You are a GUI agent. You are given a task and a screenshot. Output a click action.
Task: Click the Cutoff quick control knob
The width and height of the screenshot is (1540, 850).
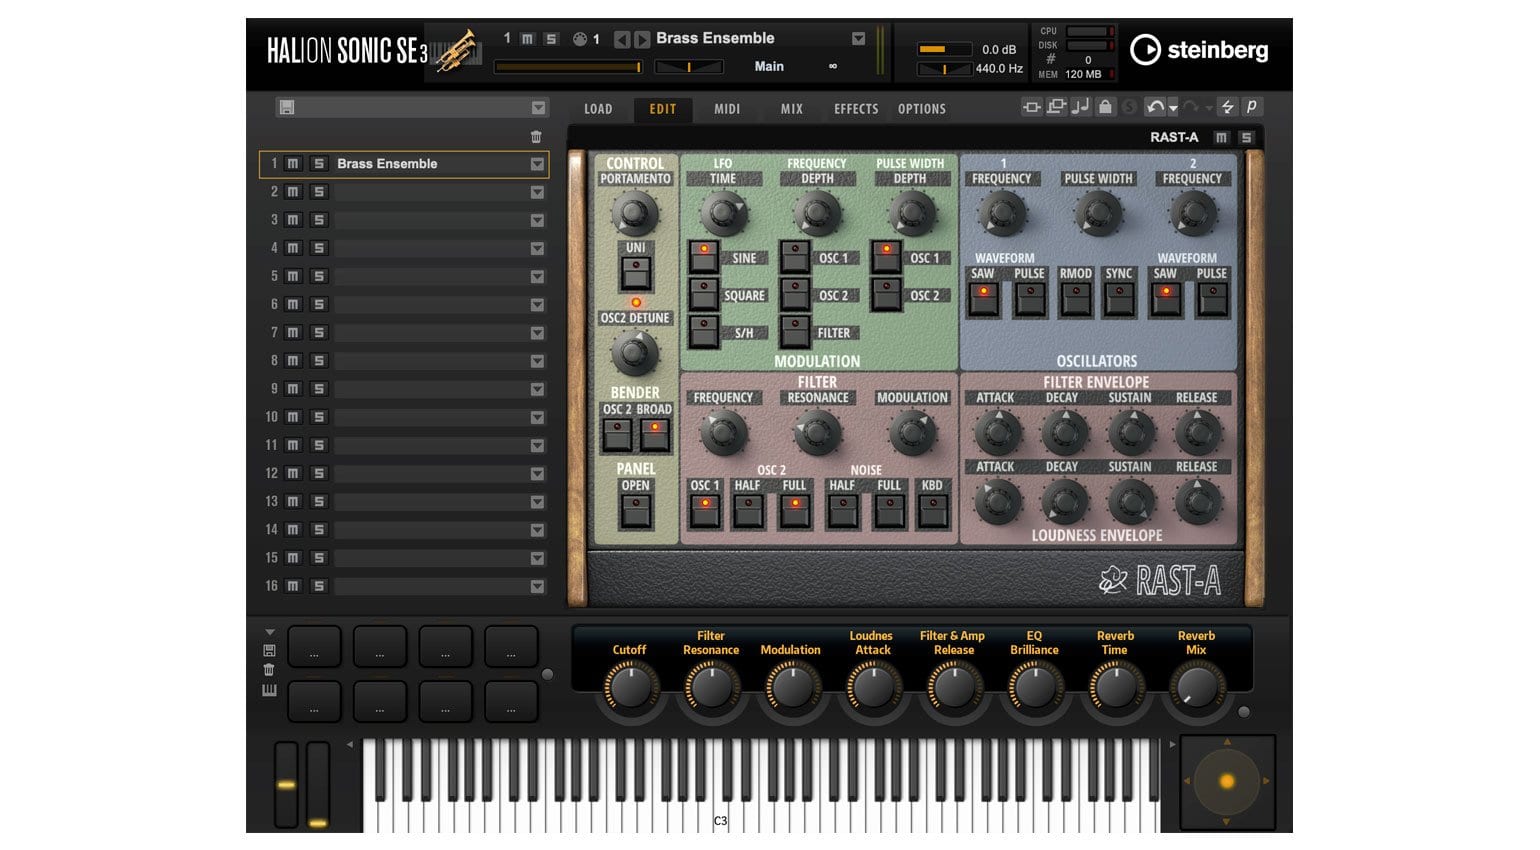click(629, 688)
